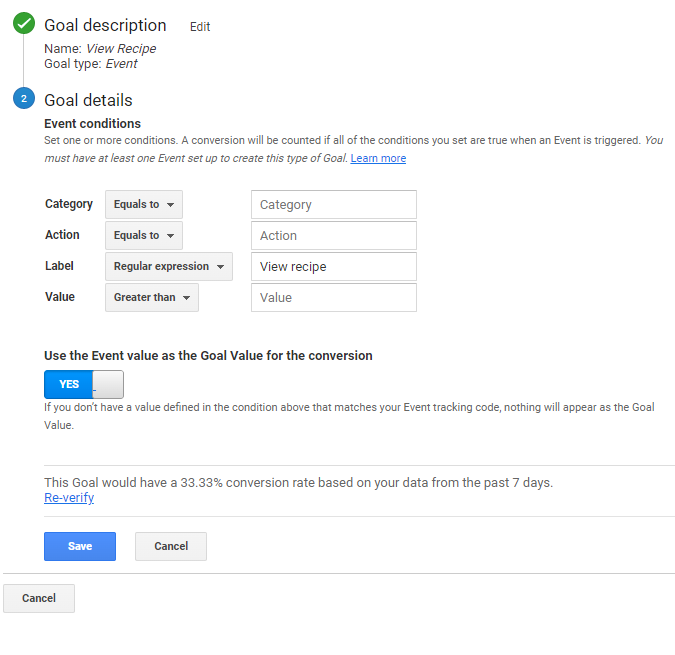
Task: Click the YES side of the toggle
Action: (x=69, y=384)
